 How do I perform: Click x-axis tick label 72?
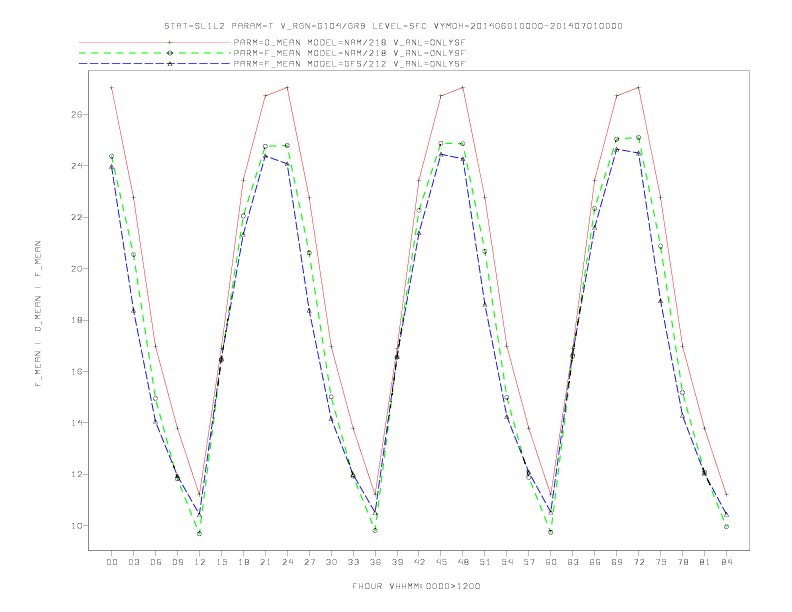(638, 562)
